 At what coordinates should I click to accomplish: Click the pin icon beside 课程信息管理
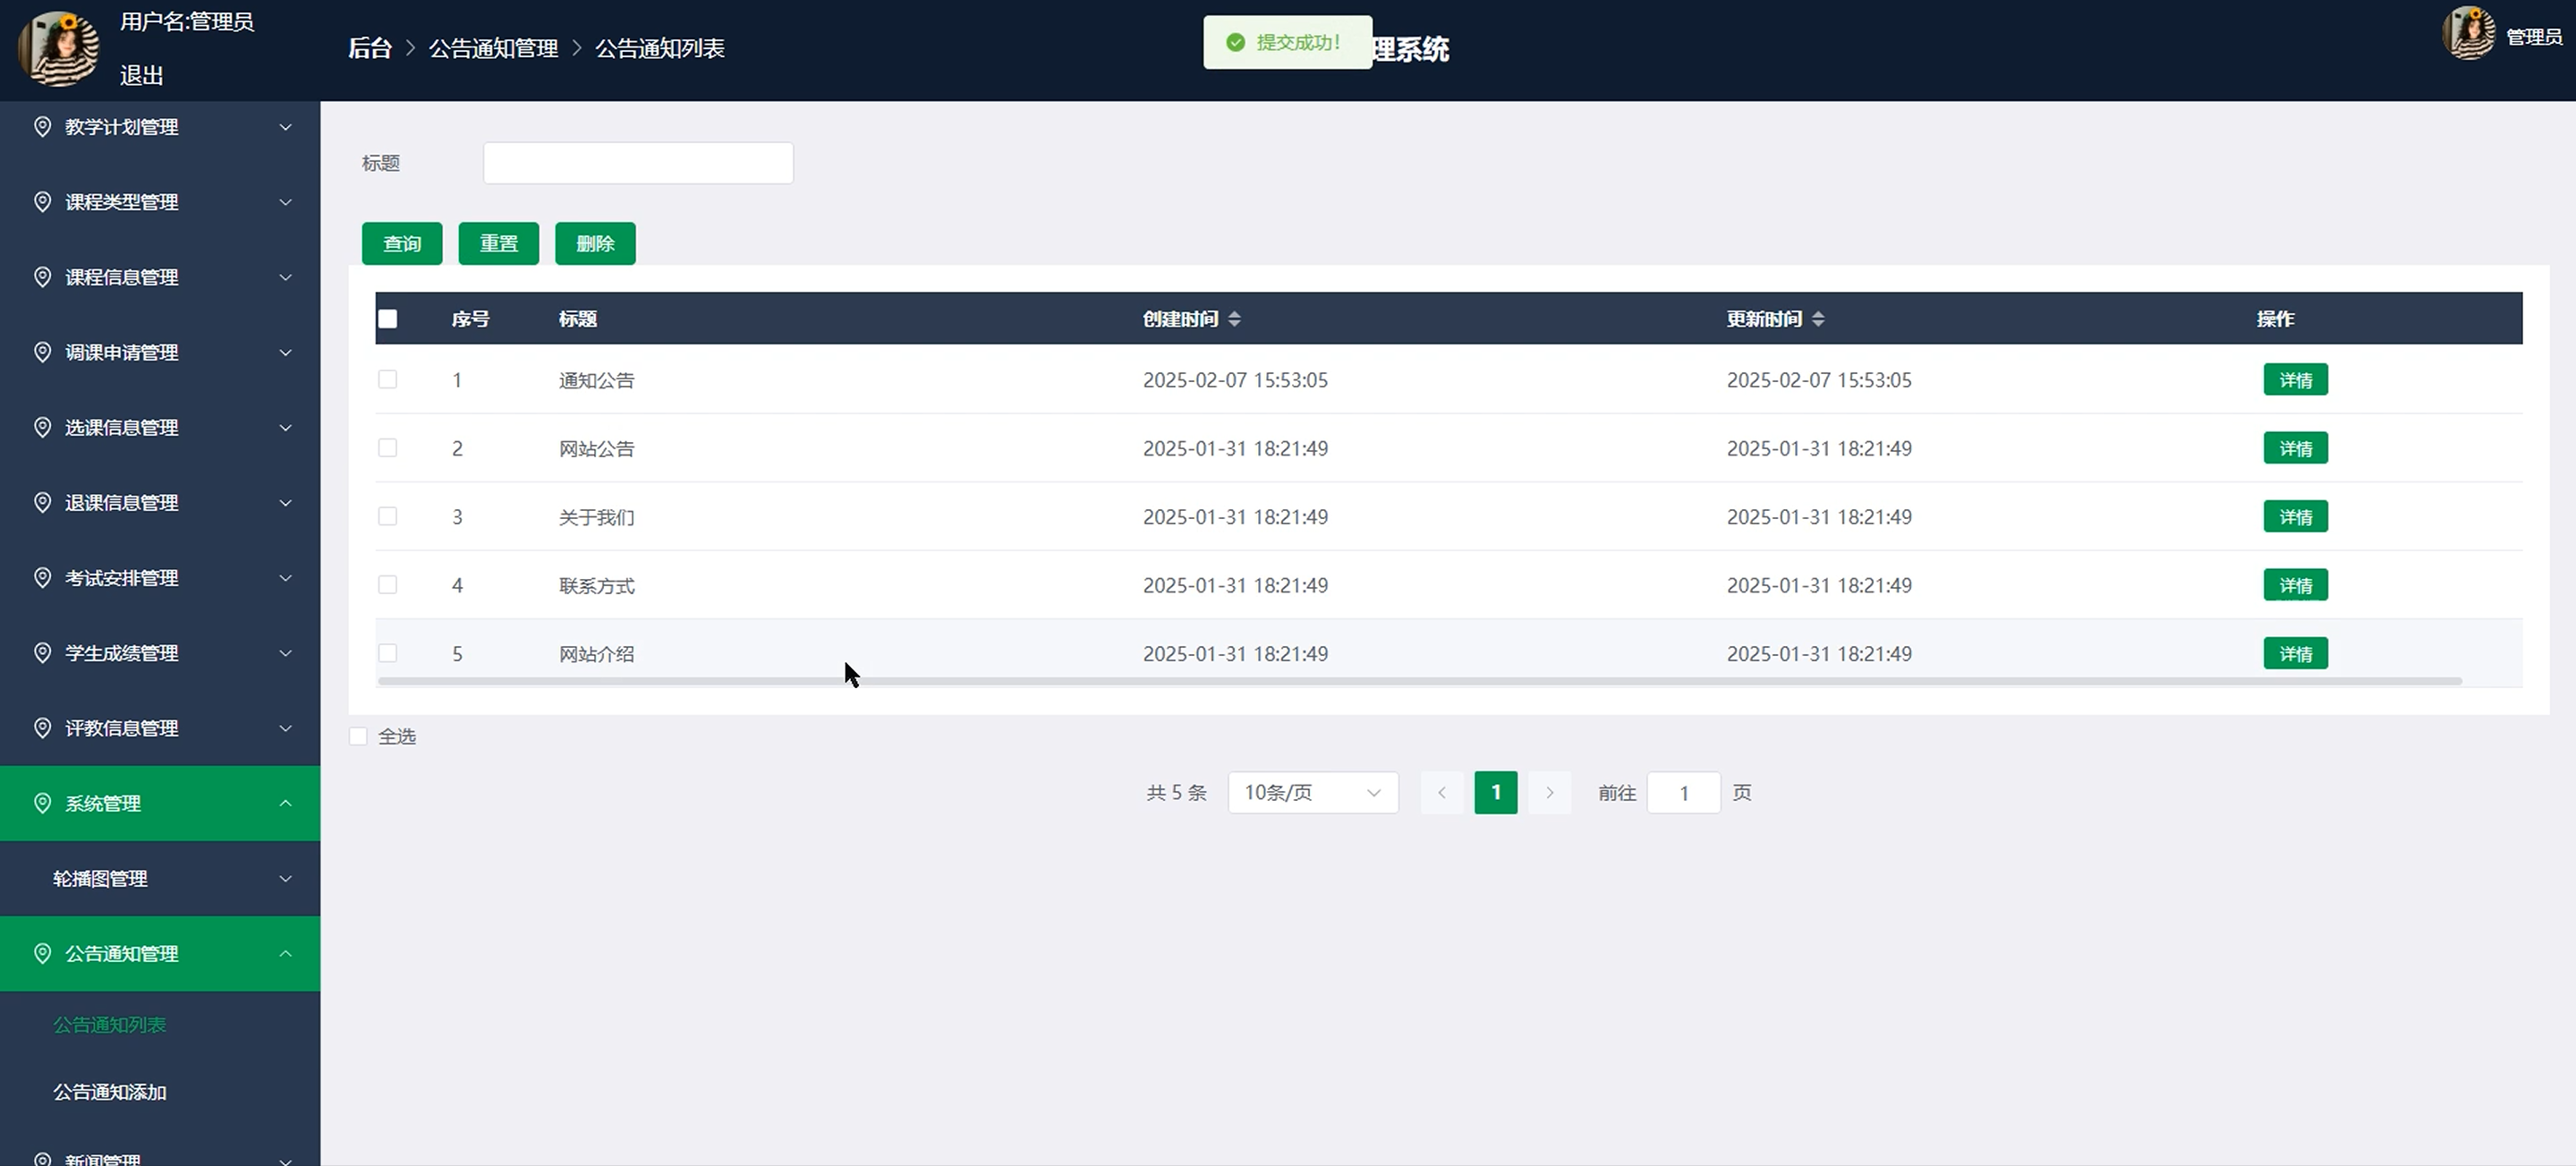(42, 277)
